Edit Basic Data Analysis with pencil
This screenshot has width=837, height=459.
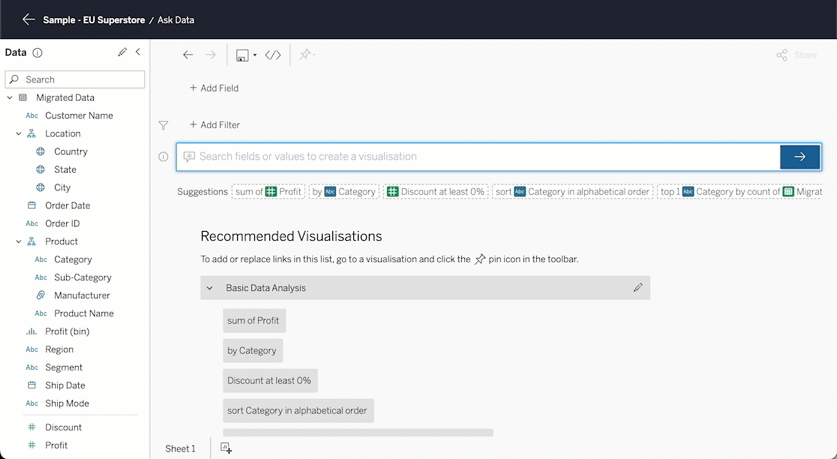coord(638,288)
